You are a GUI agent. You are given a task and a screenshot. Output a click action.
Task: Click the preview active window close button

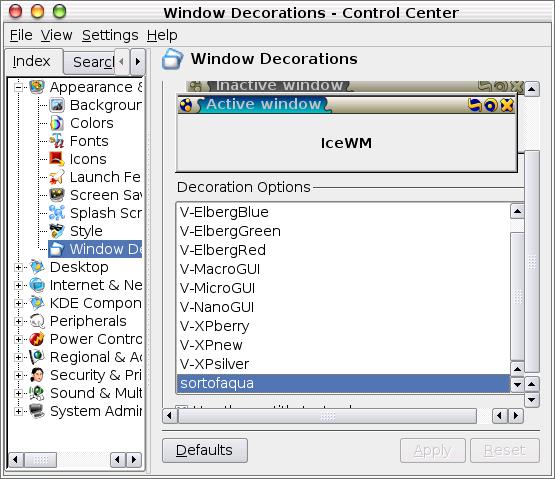507,105
